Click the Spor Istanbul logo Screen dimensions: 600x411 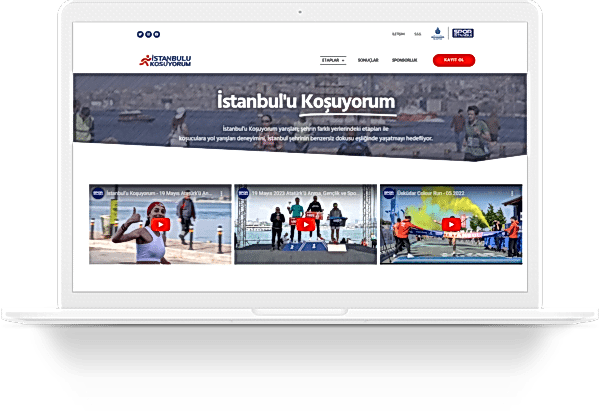point(463,33)
